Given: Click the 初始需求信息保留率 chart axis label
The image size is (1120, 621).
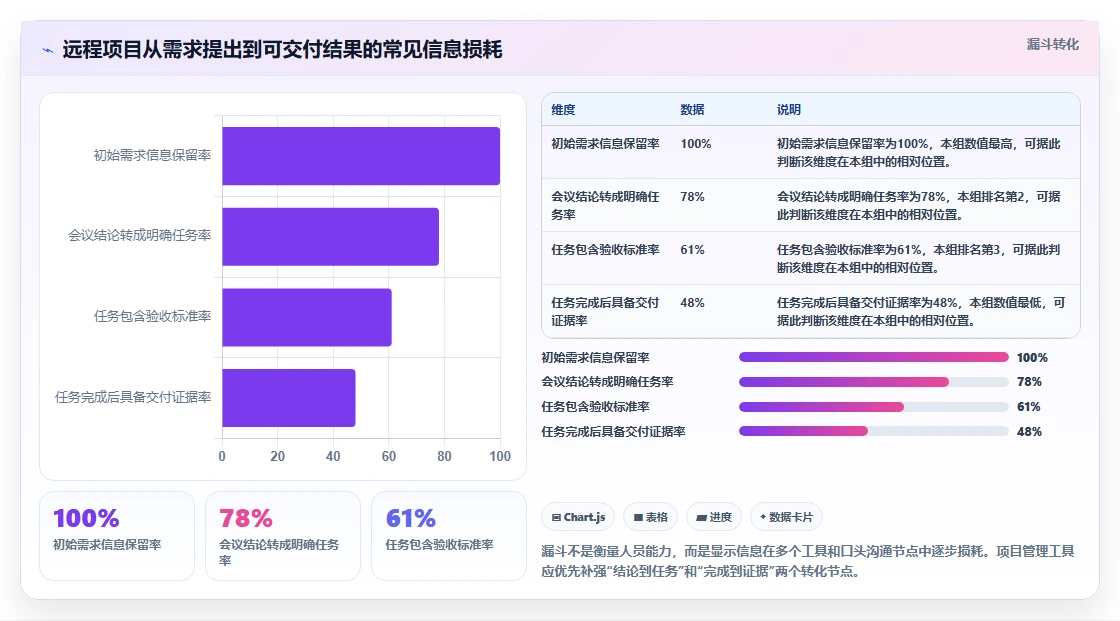Looking at the screenshot, I should (x=152, y=155).
